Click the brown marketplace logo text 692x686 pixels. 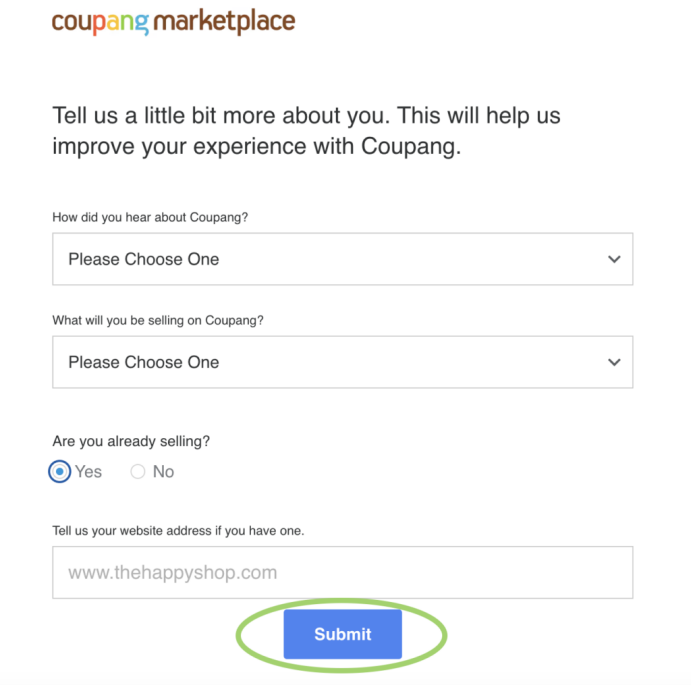(224, 21)
